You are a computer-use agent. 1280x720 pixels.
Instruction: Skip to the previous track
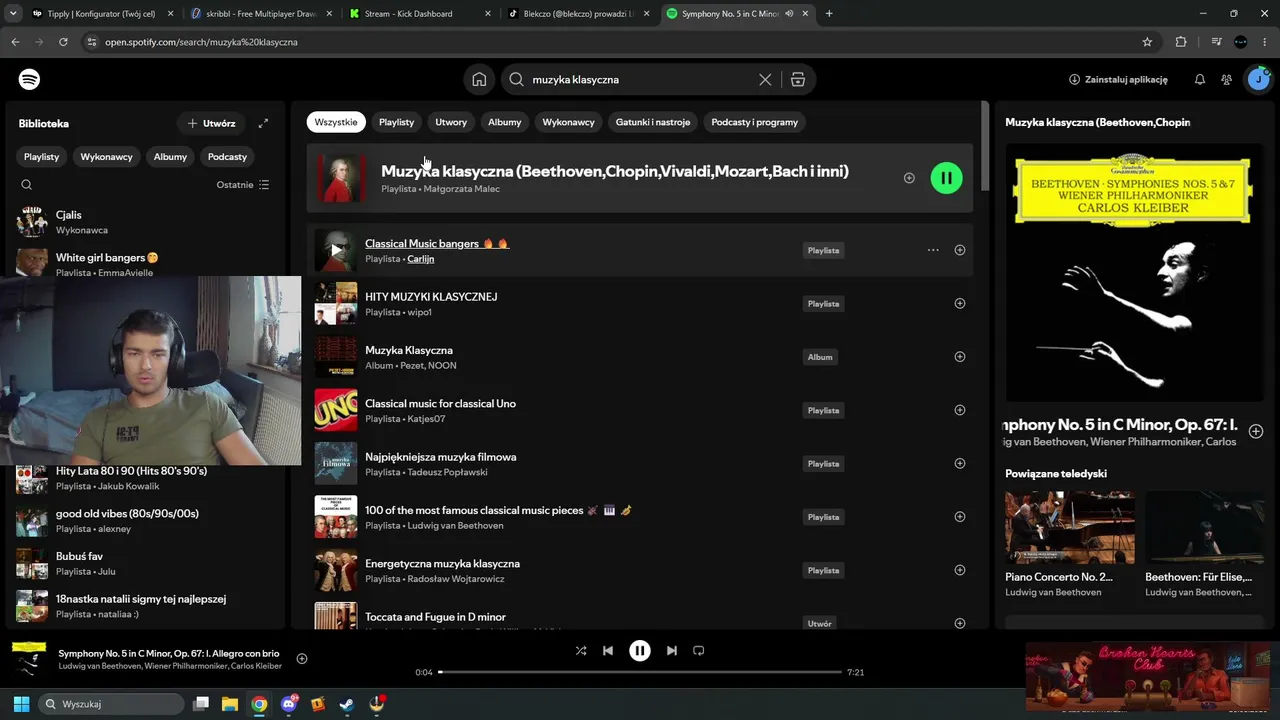pyautogui.click(x=608, y=650)
